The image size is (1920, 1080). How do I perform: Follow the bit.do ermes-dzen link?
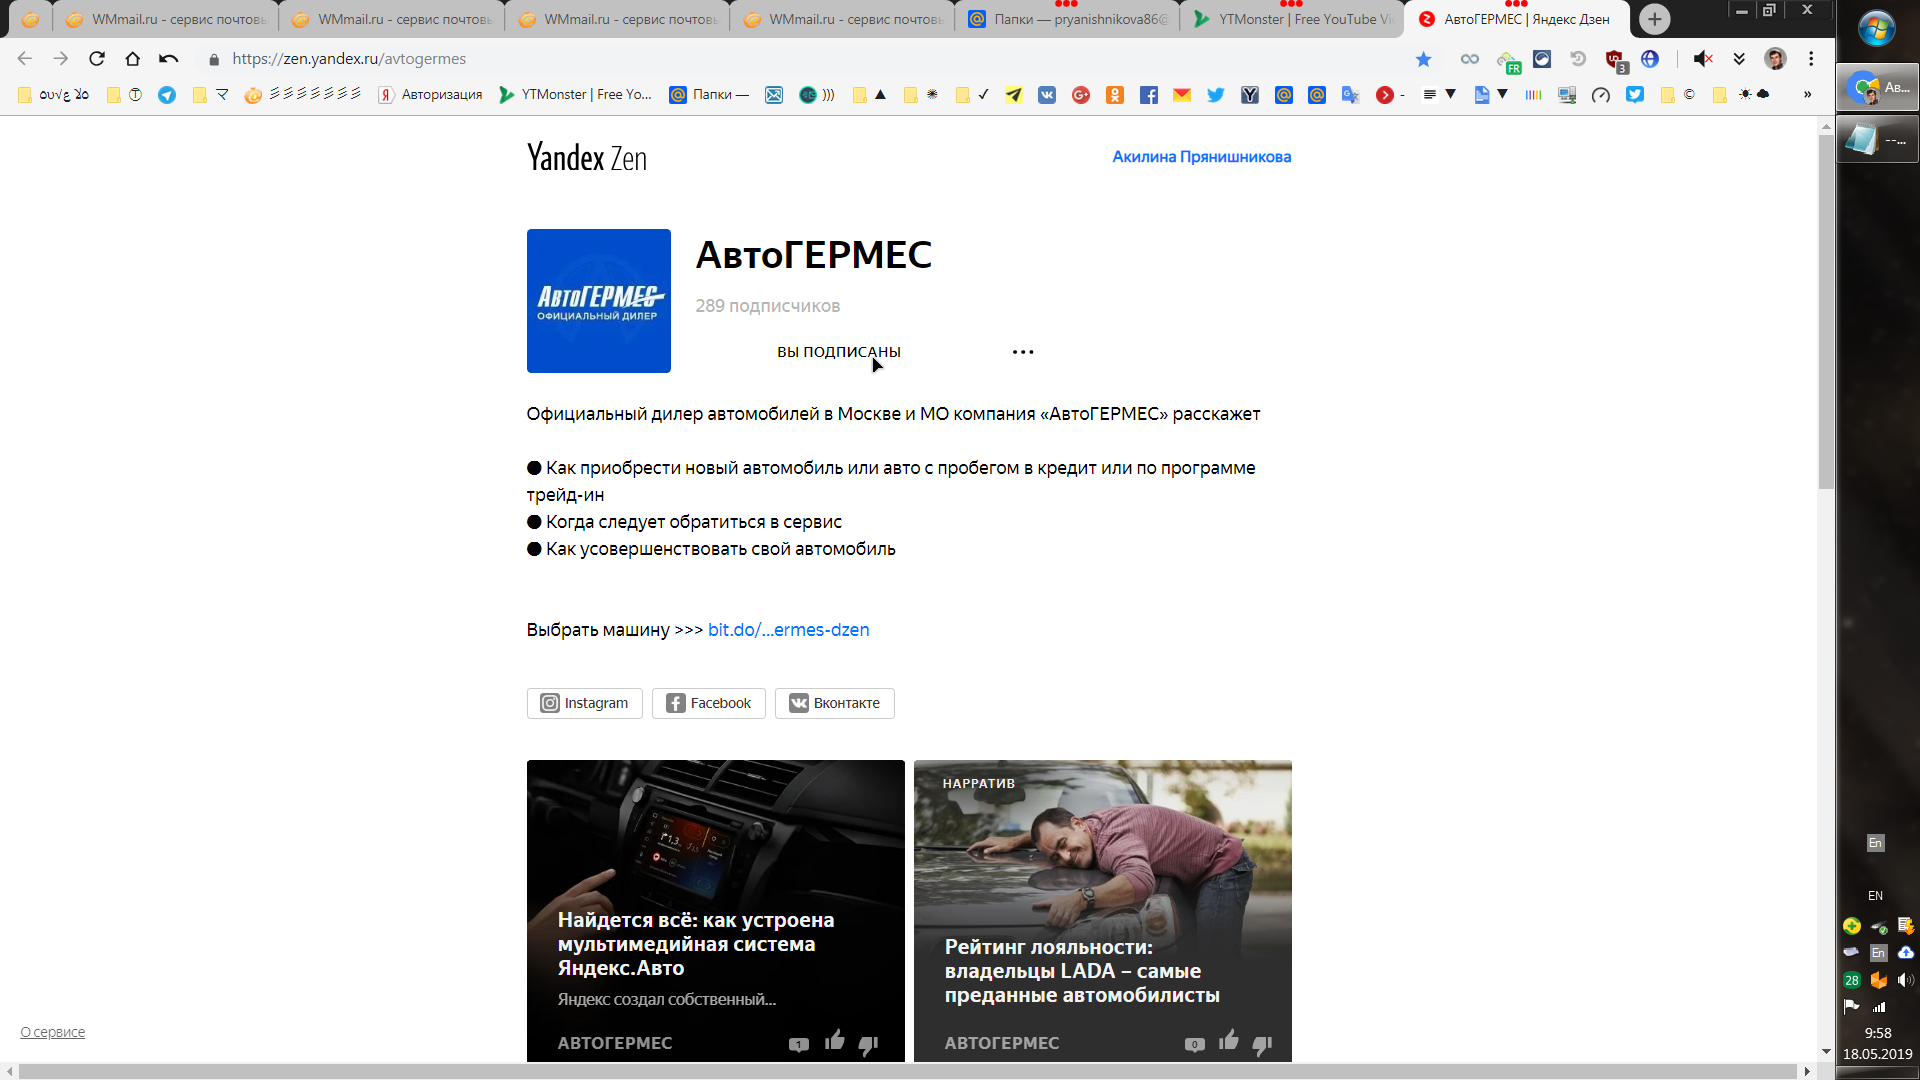pyautogui.click(x=788, y=630)
